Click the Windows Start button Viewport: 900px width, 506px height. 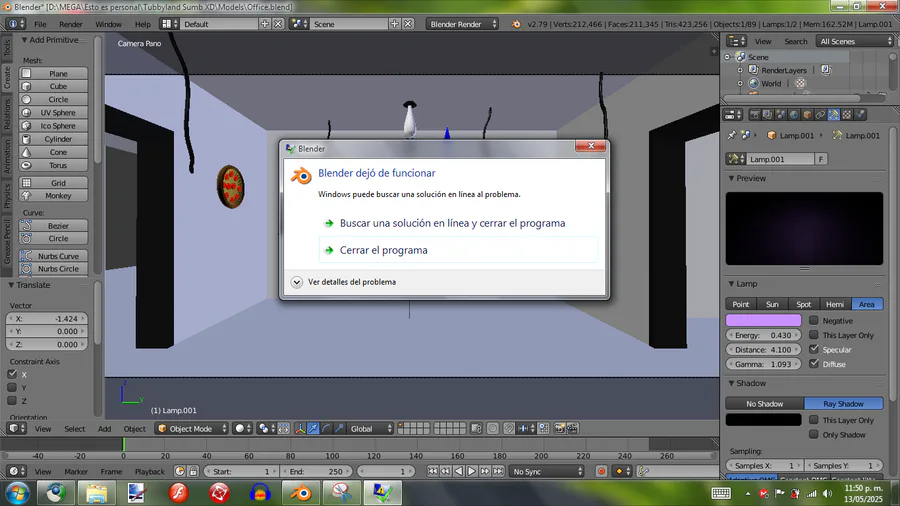(x=17, y=493)
